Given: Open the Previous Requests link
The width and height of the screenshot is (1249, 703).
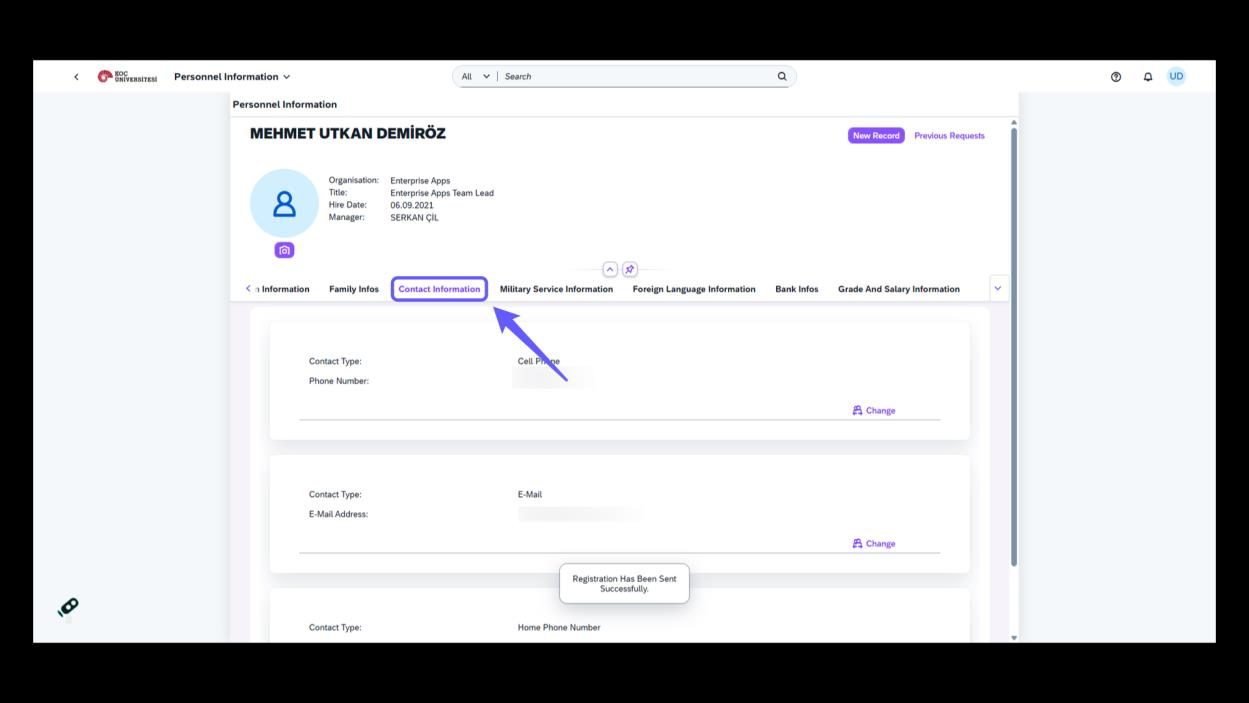Looking at the screenshot, I should [949, 136].
